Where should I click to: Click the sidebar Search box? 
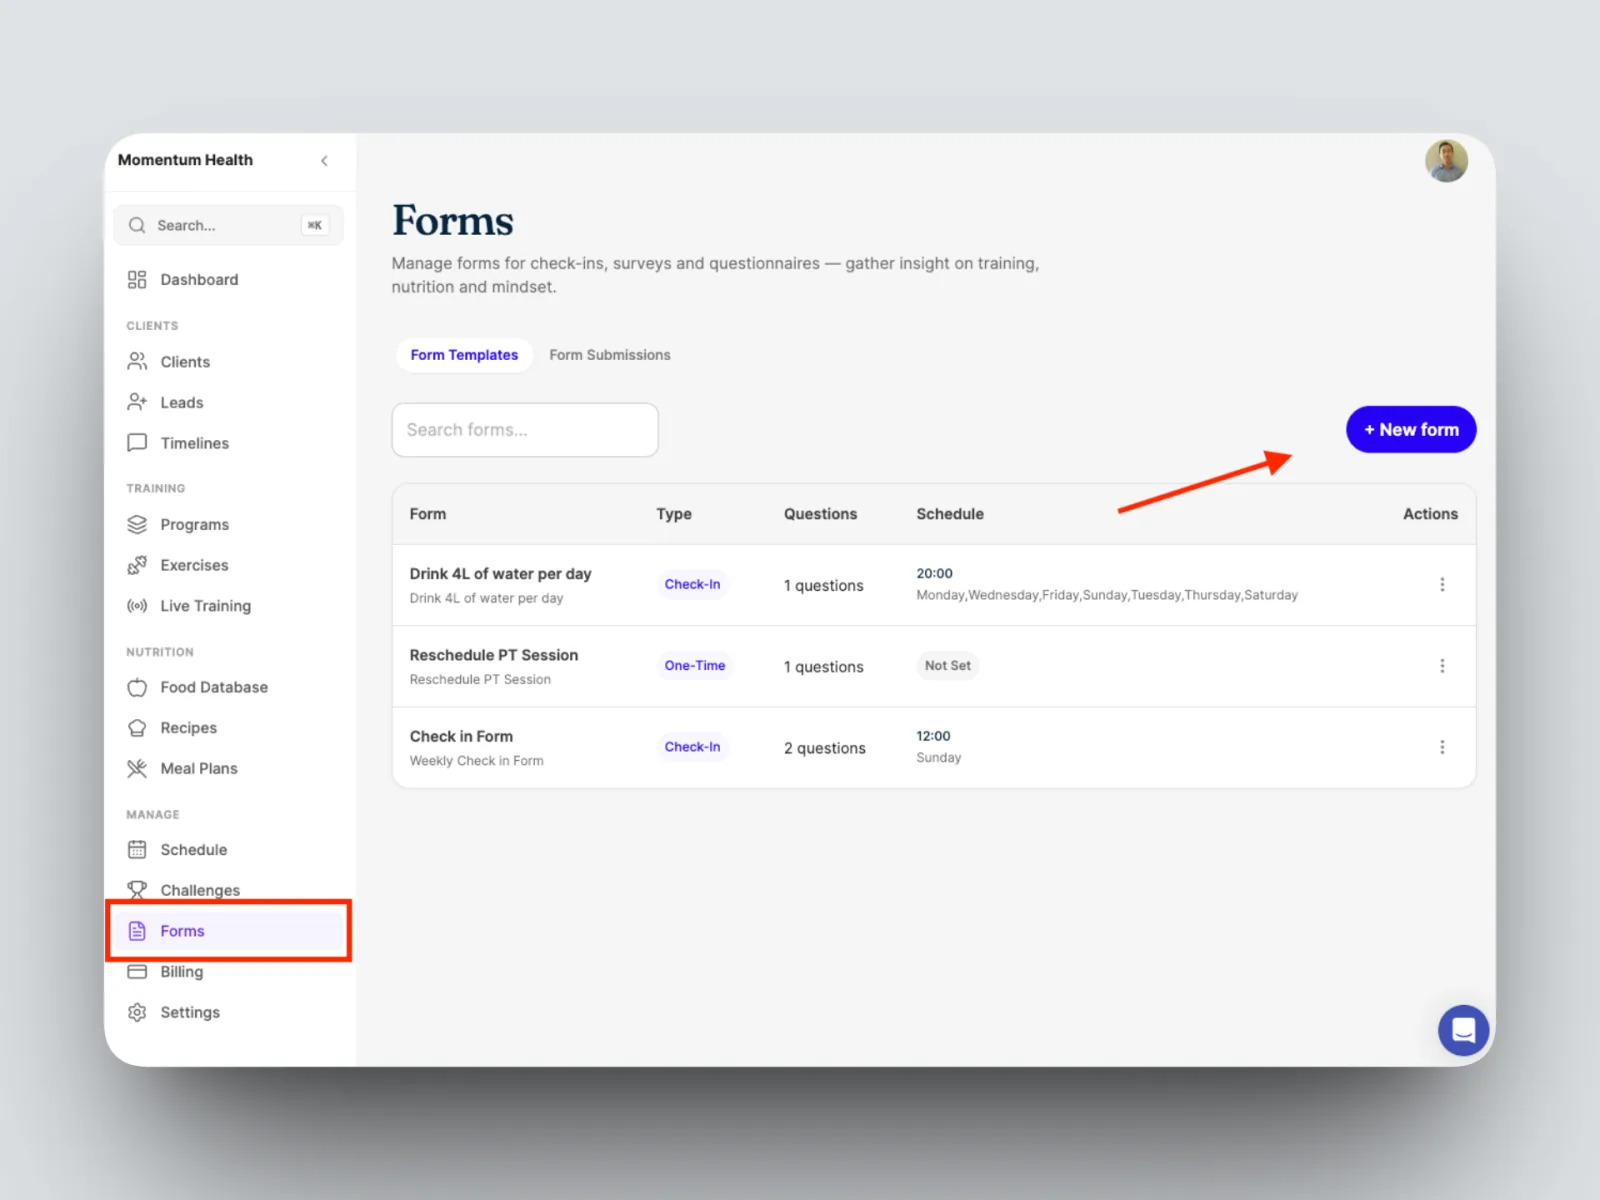(228, 225)
